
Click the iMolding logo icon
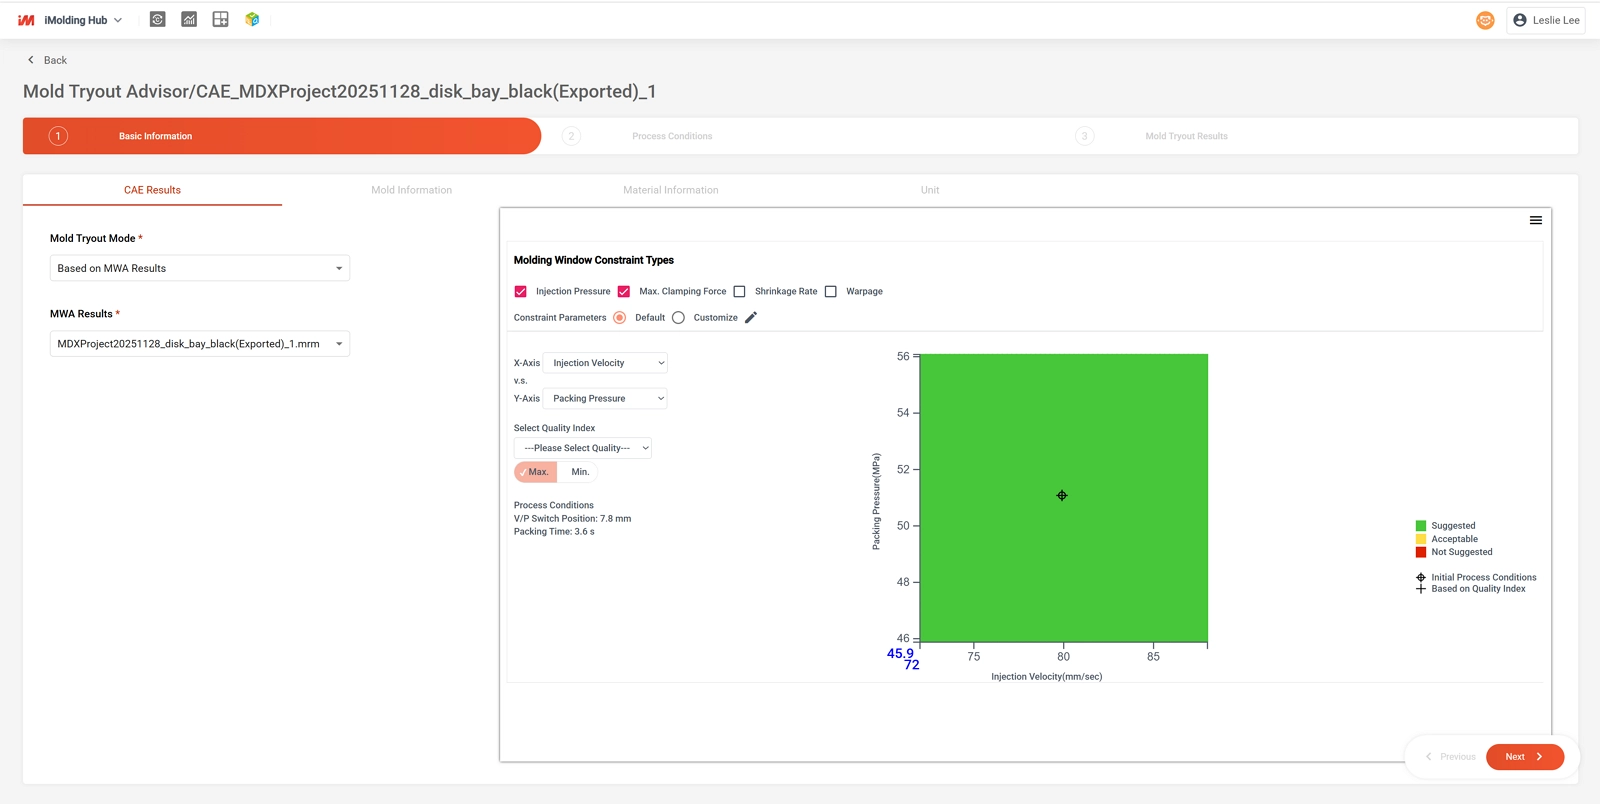click(26, 20)
